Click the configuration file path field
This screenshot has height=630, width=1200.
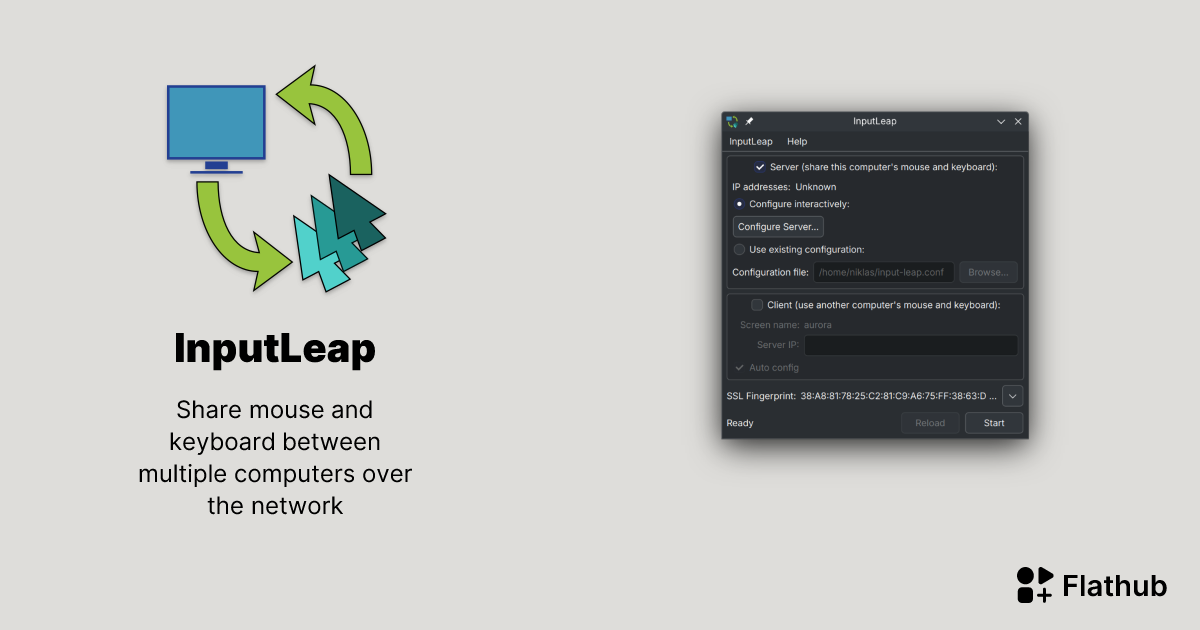click(883, 271)
